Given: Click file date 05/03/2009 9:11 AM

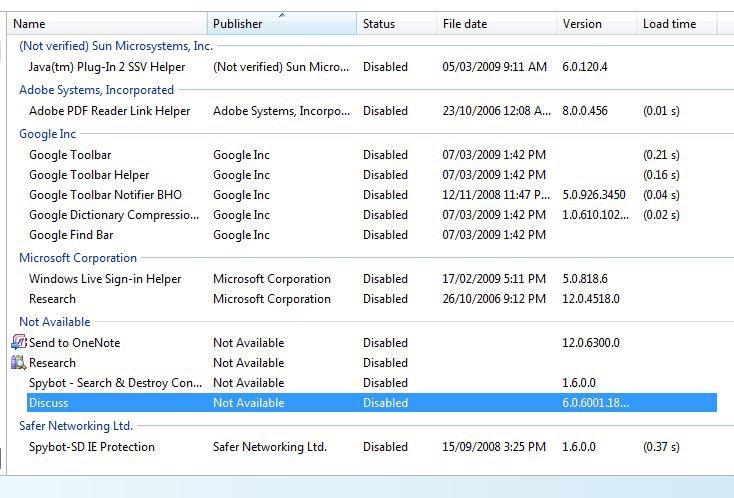Looking at the screenshot, I should point(494,67).
